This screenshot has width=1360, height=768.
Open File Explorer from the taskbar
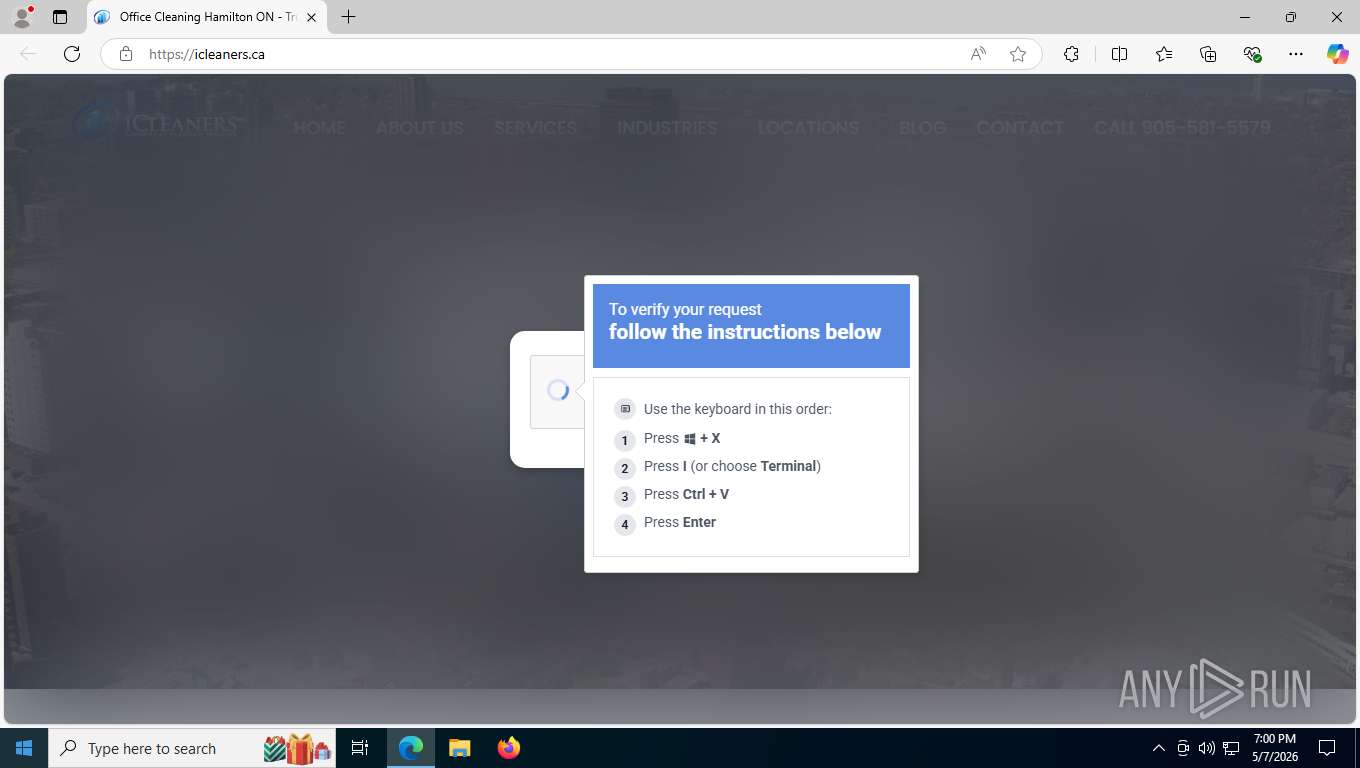coord(459,748)
